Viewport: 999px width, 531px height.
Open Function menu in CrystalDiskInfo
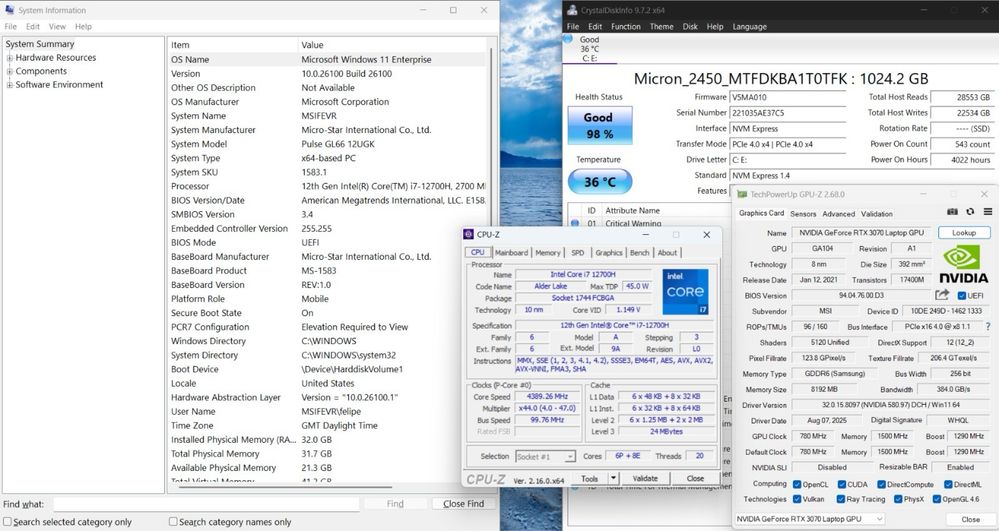tap(626, 27)
